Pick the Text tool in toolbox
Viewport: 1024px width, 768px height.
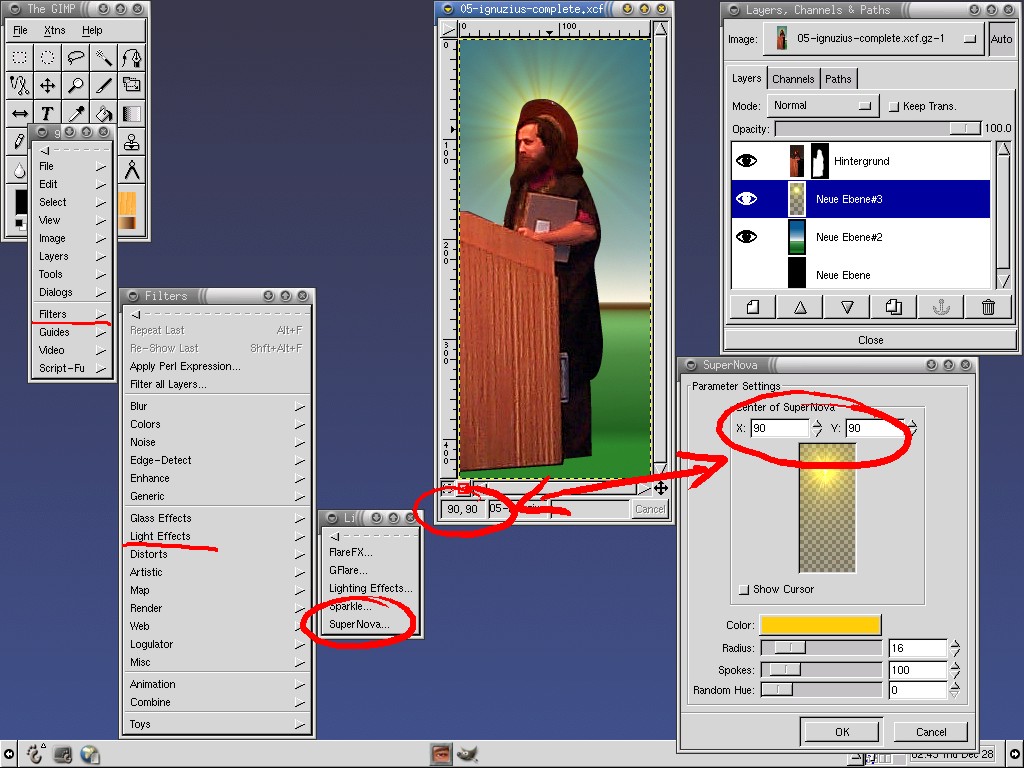47,113
